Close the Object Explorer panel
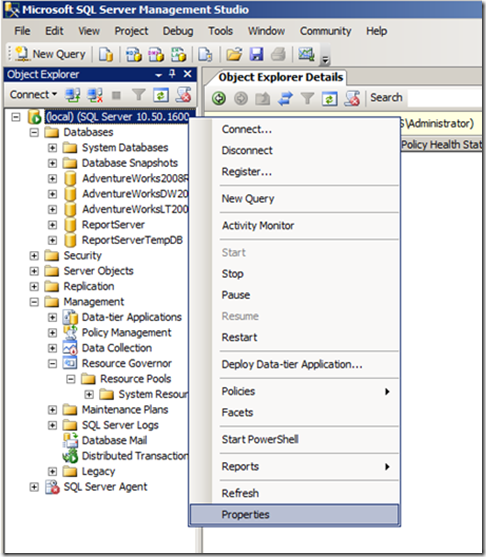Viewport: 486px width, 557px height. pyautogui.click(x=187, y=74)
